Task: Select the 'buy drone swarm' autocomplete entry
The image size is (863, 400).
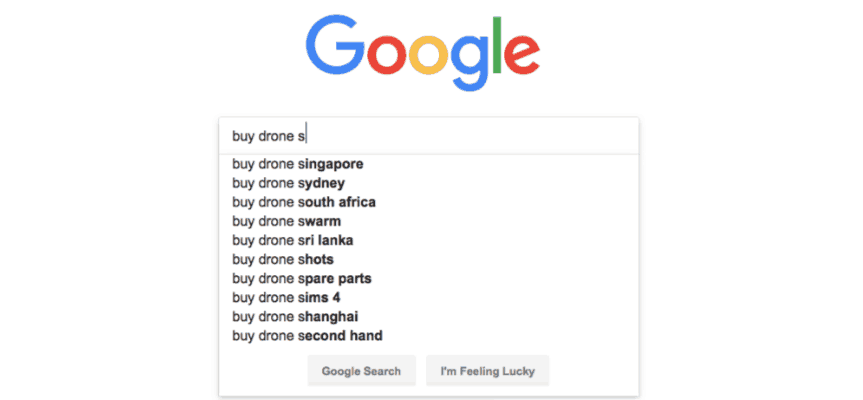Action: [287, 221]
